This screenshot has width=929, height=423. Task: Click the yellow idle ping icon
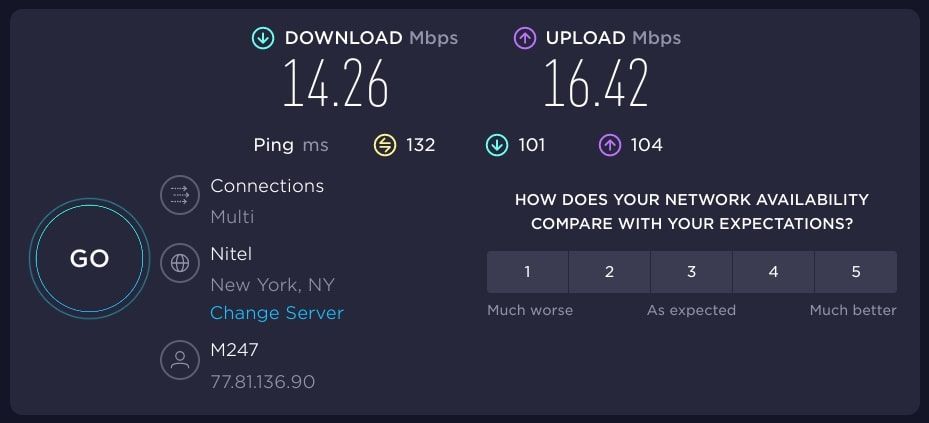click(385, 145)
